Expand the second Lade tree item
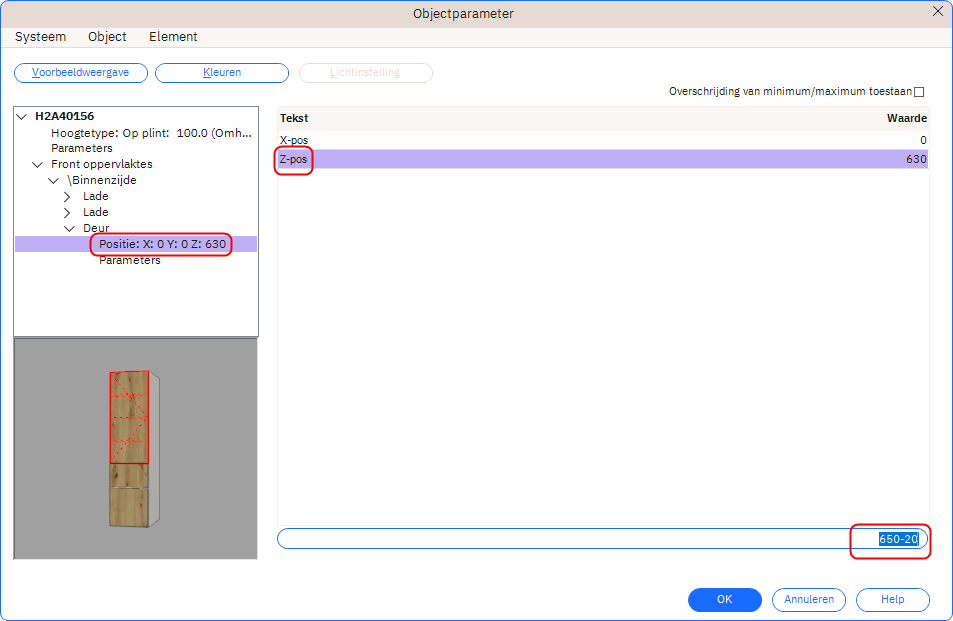 click(x=68, y=212)
